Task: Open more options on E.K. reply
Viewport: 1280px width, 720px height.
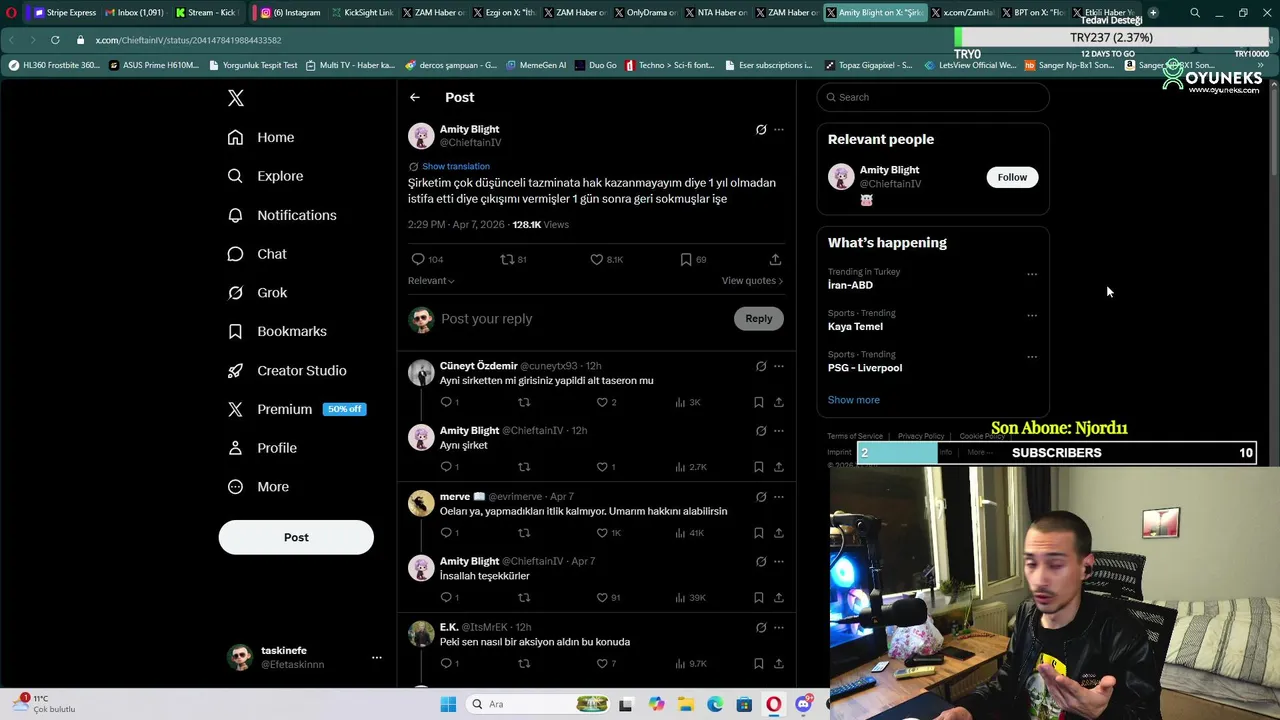Action: tap(779, 628)
